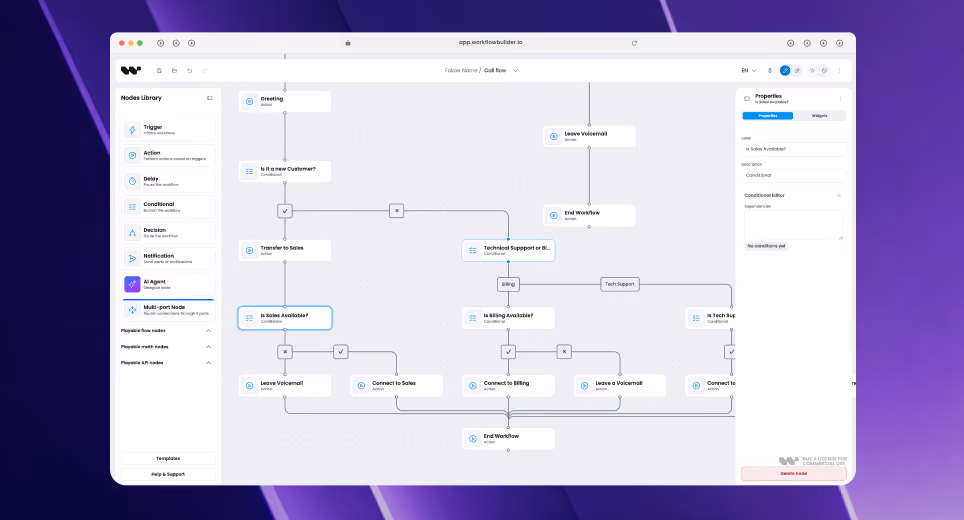Click check branch marker under Is it a new Customer?
Viewport: 964px width, 520px height.
[x=285, y=211]
